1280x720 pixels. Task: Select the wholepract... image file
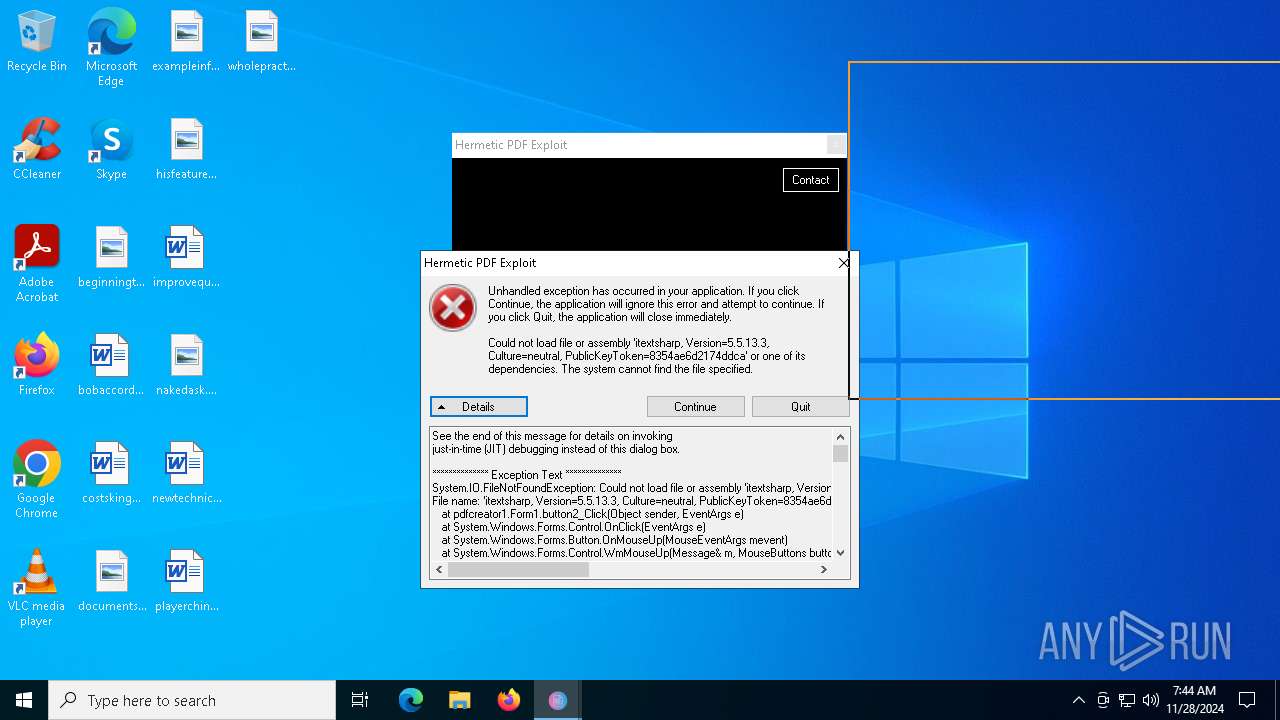tap(261, 42)
